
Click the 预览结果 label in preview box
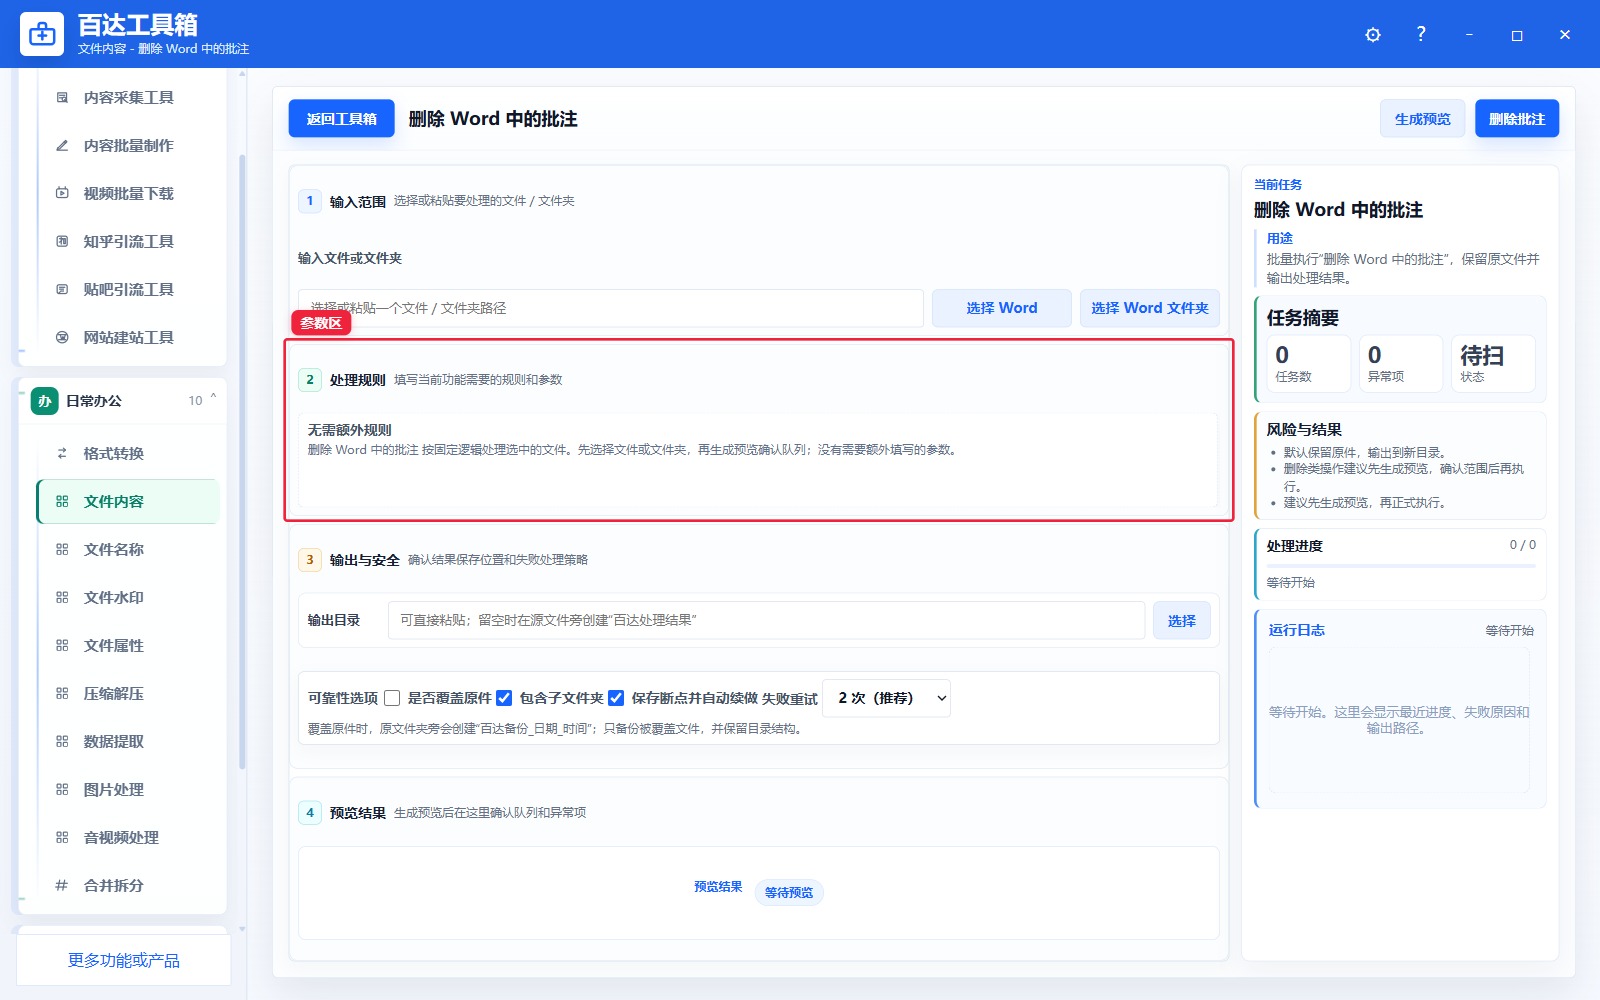pyautogui.click(x=718, y=887)
